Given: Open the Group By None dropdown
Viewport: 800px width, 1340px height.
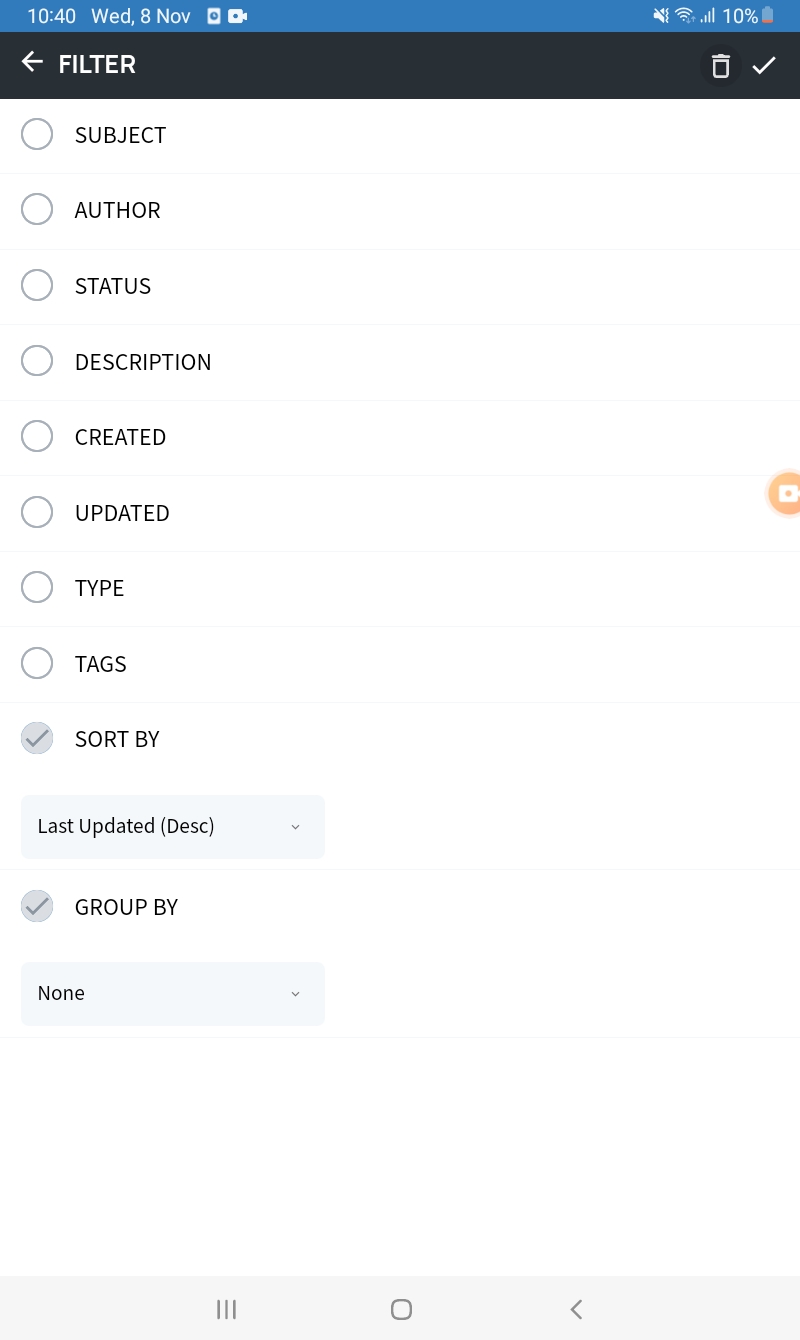Looking at the screenshot, I should pos(172,994).
